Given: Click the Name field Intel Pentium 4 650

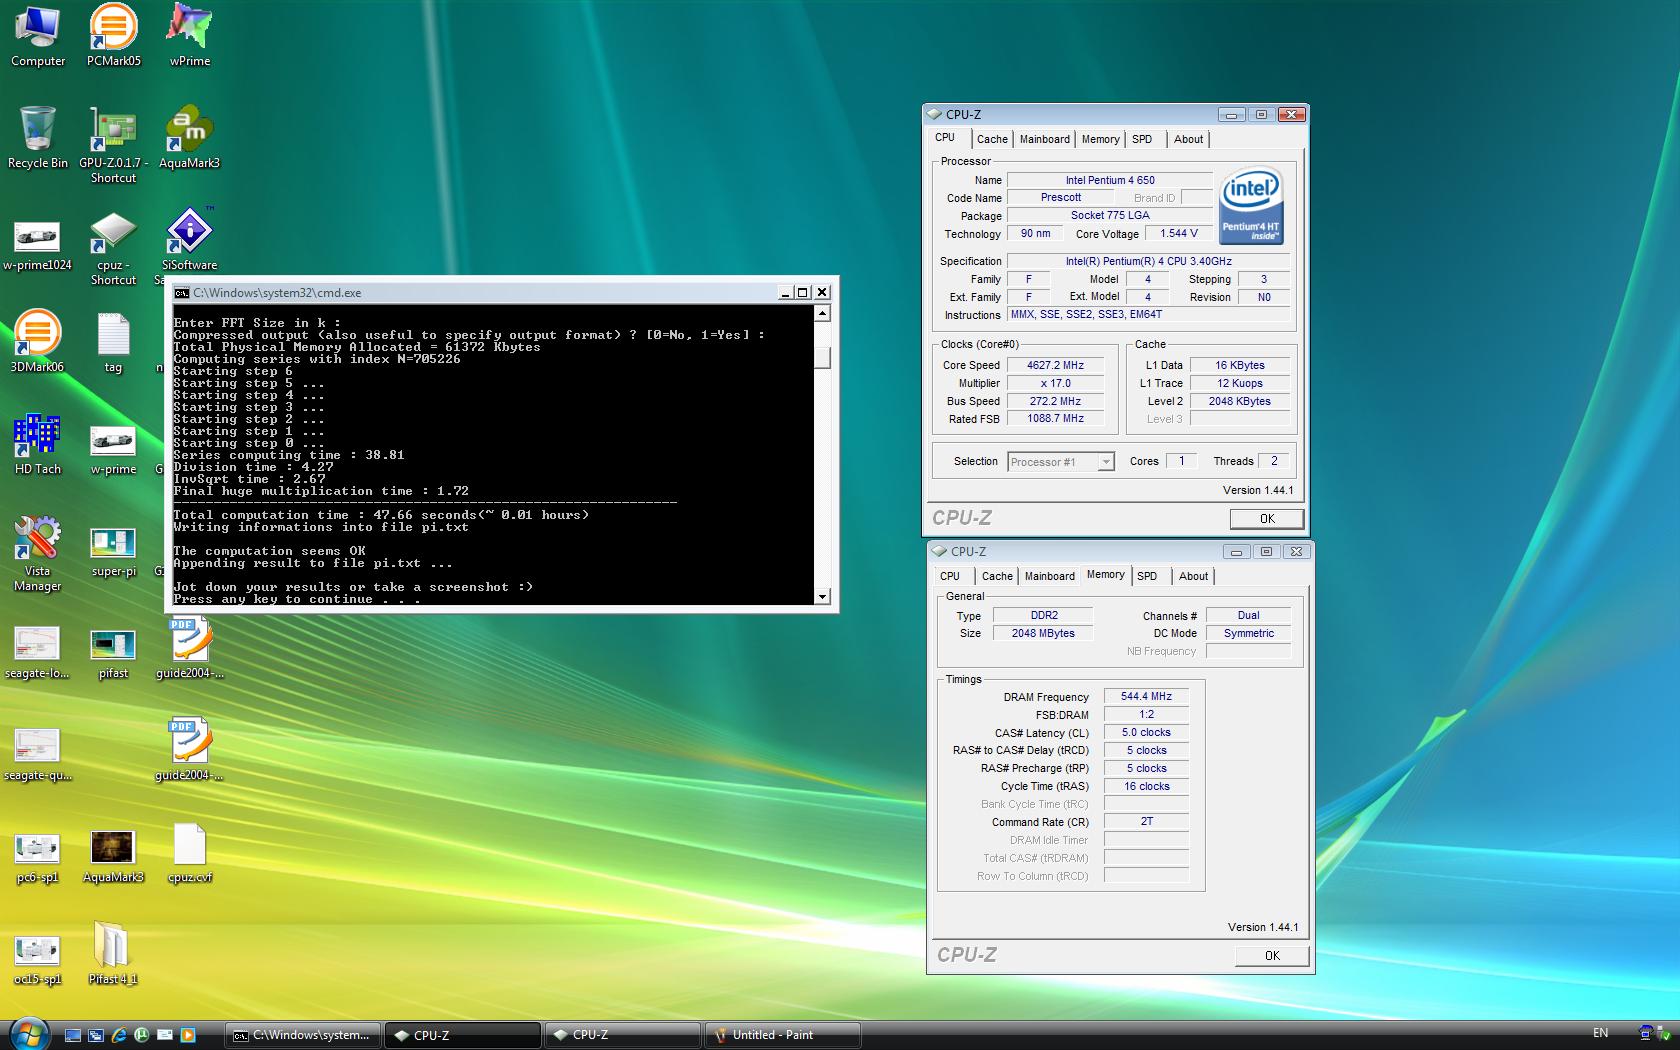Looking at the screenshot, I should [1109, 180].
